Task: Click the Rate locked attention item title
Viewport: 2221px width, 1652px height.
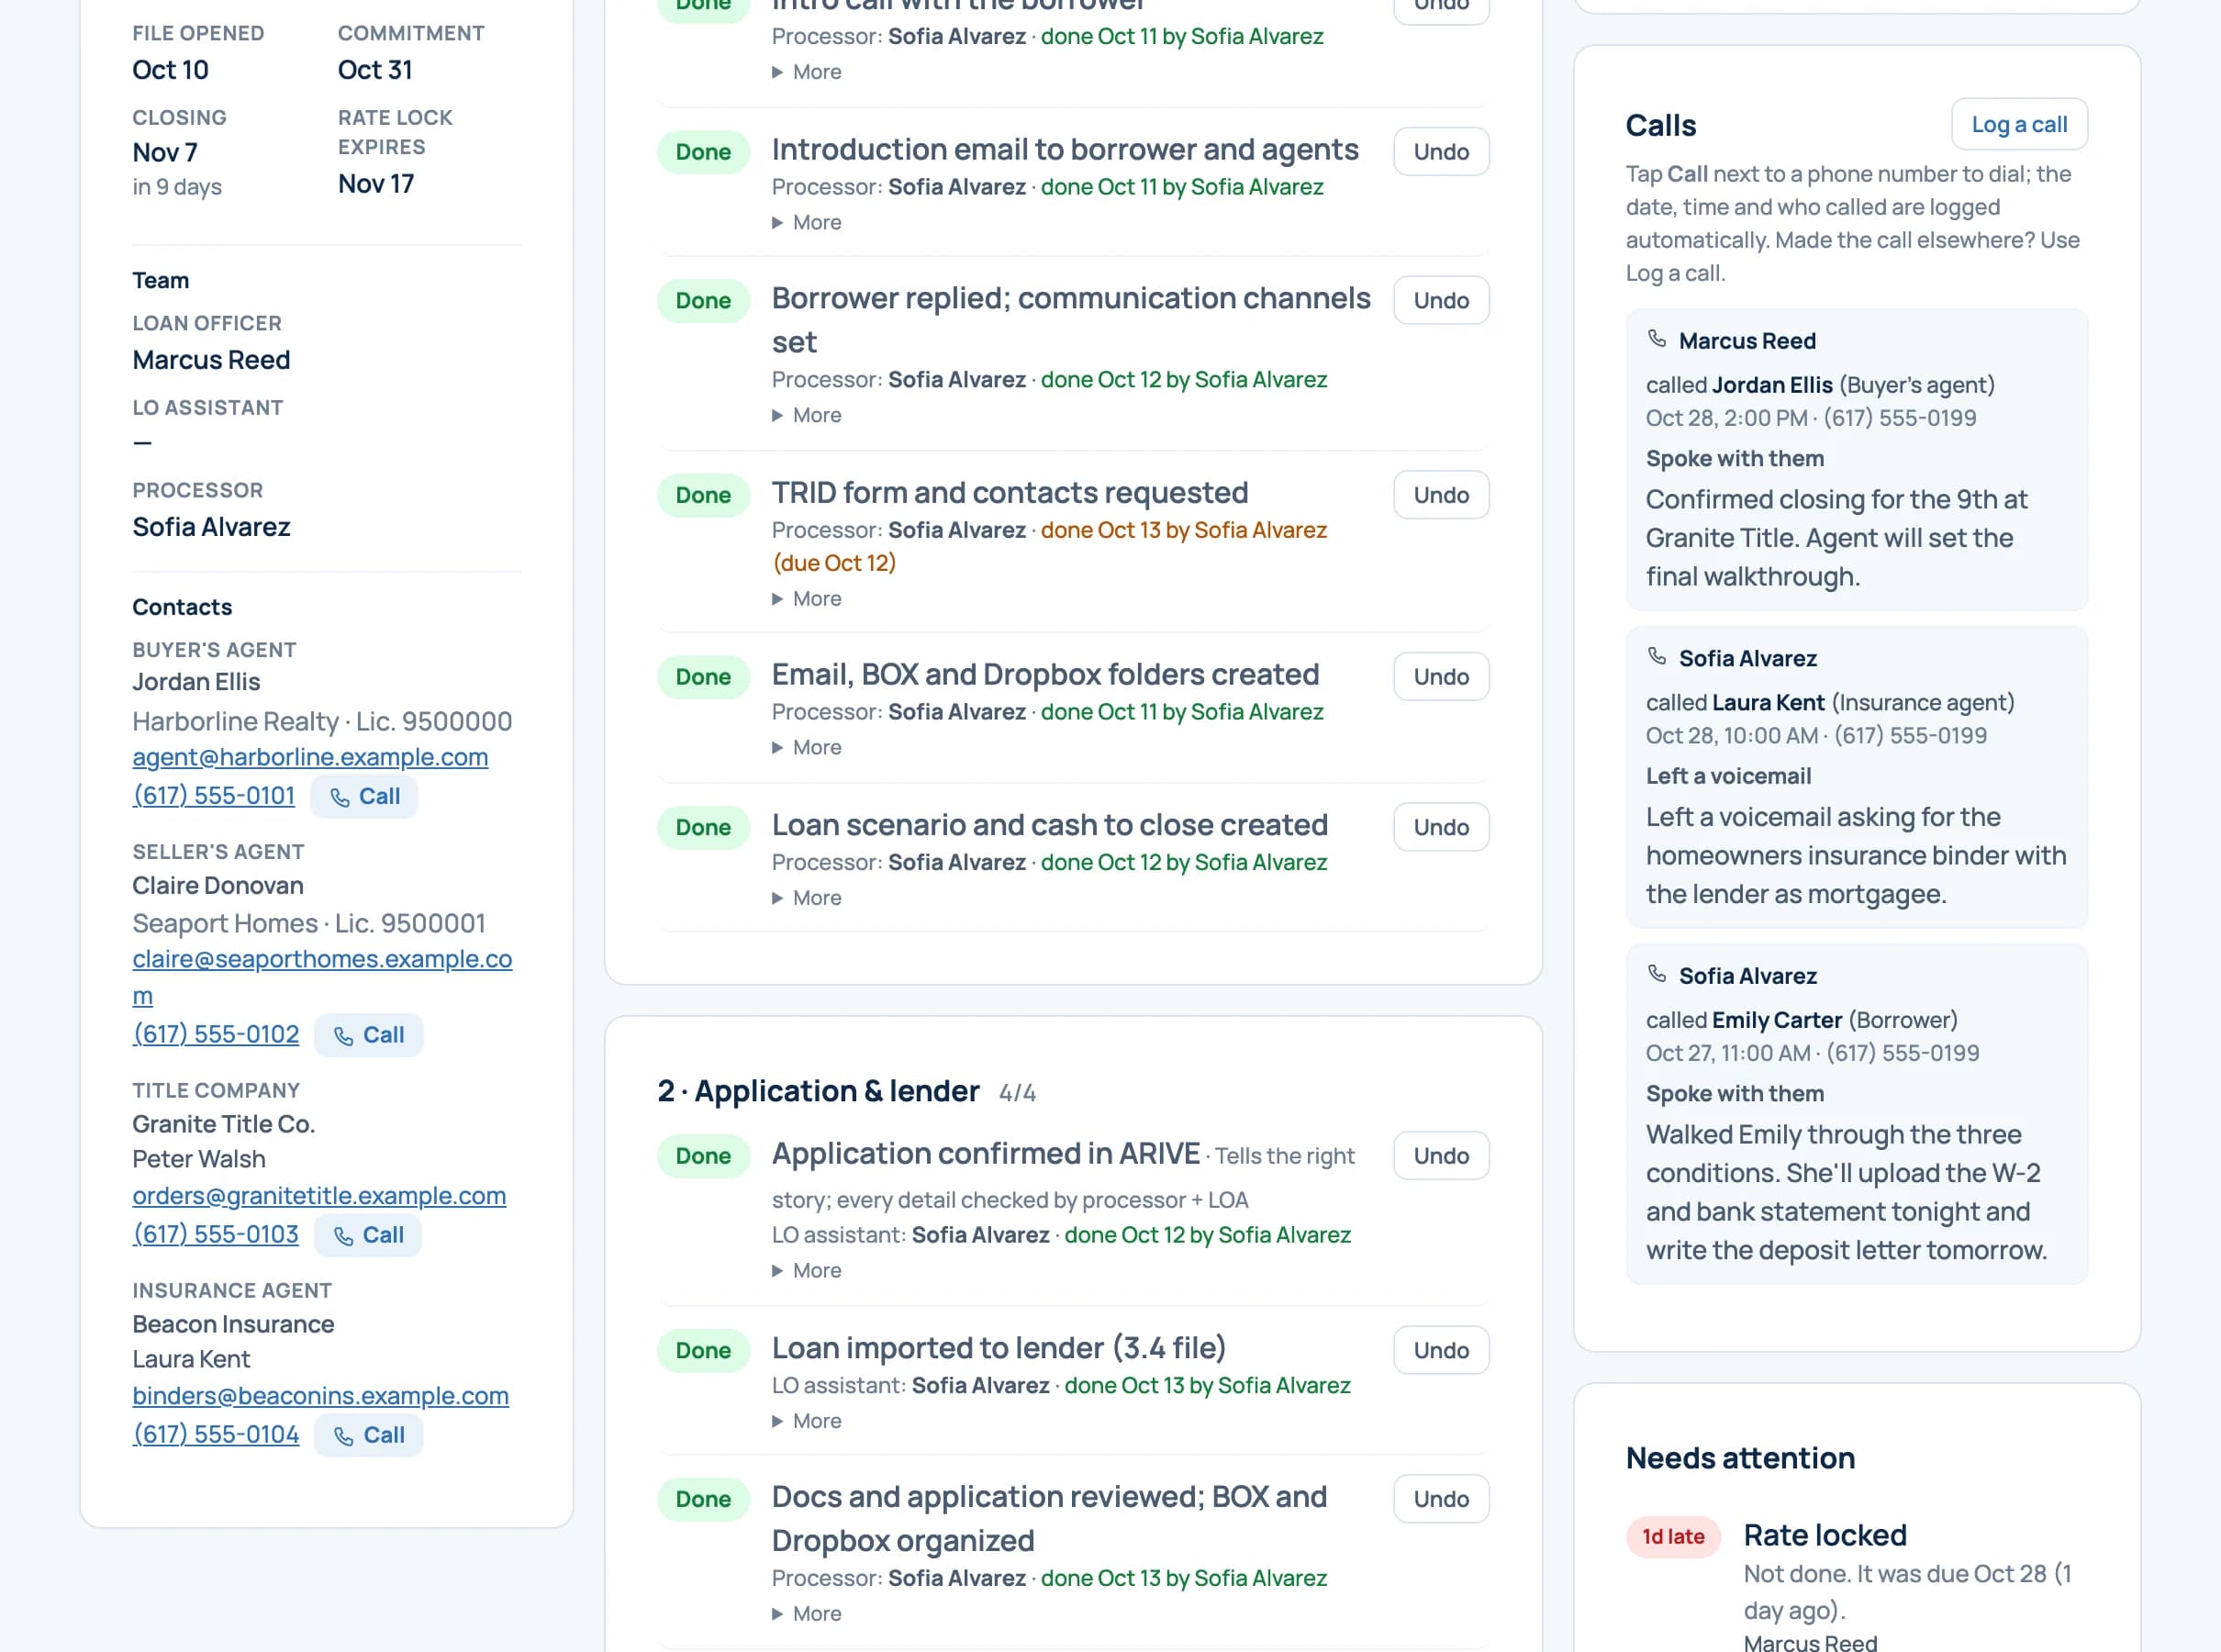Action: [x=1825, y=1535]
